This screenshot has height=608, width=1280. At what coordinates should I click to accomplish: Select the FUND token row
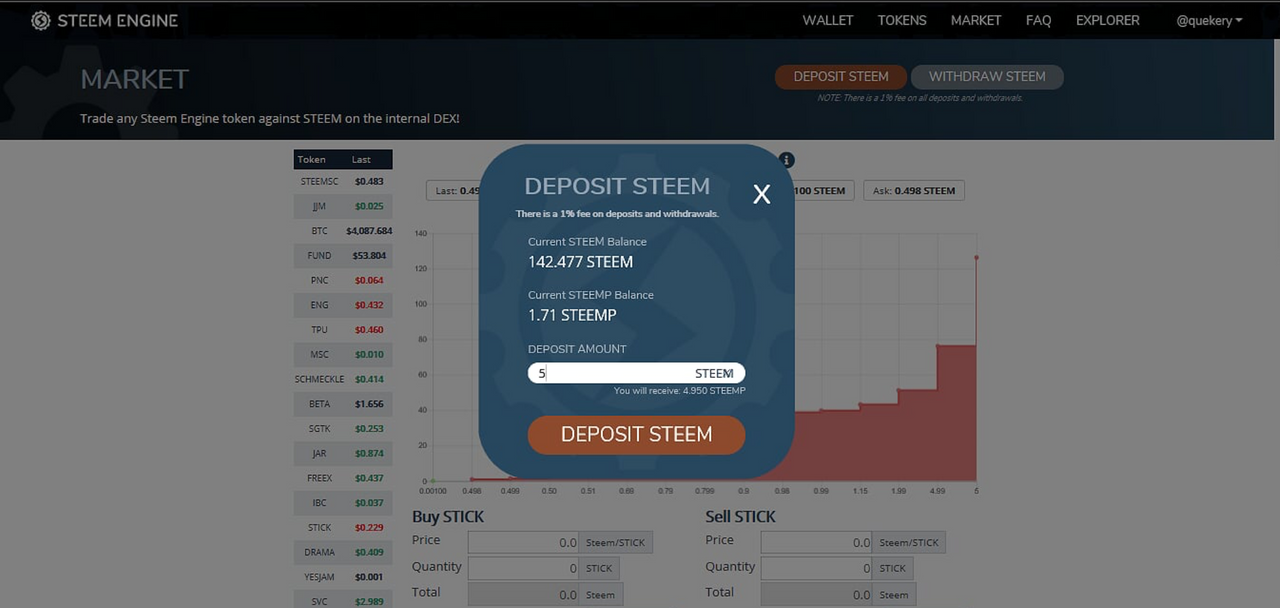click(x=343, y=256)
